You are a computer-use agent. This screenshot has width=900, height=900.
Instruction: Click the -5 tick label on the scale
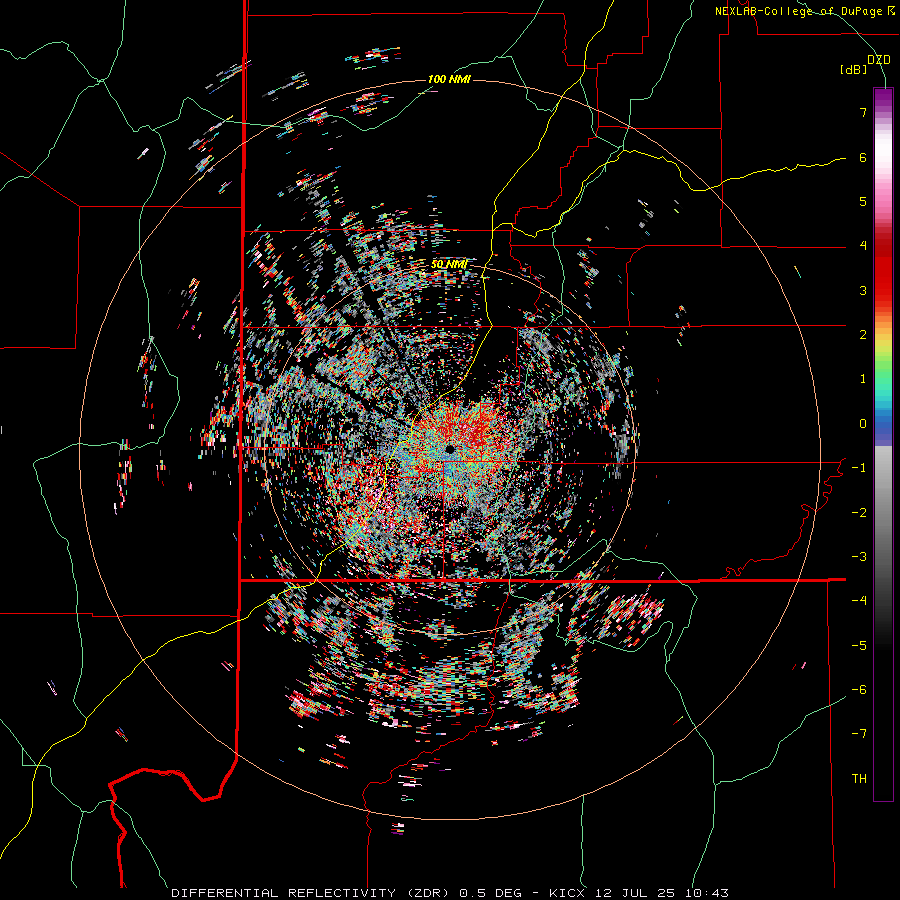(x=859, y=646)
